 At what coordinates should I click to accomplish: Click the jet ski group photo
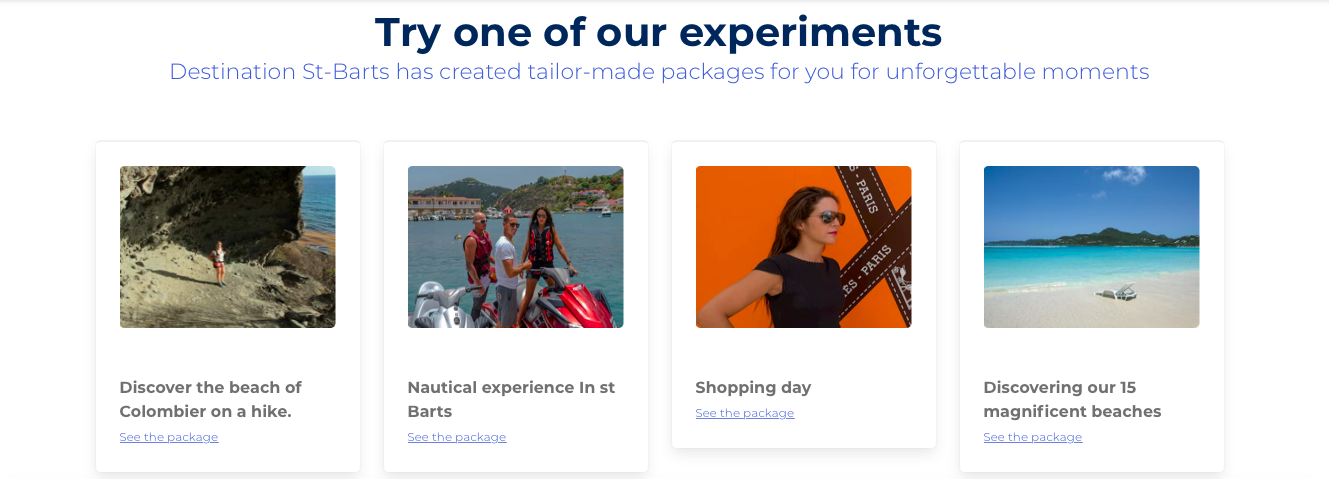coord(515,246)
